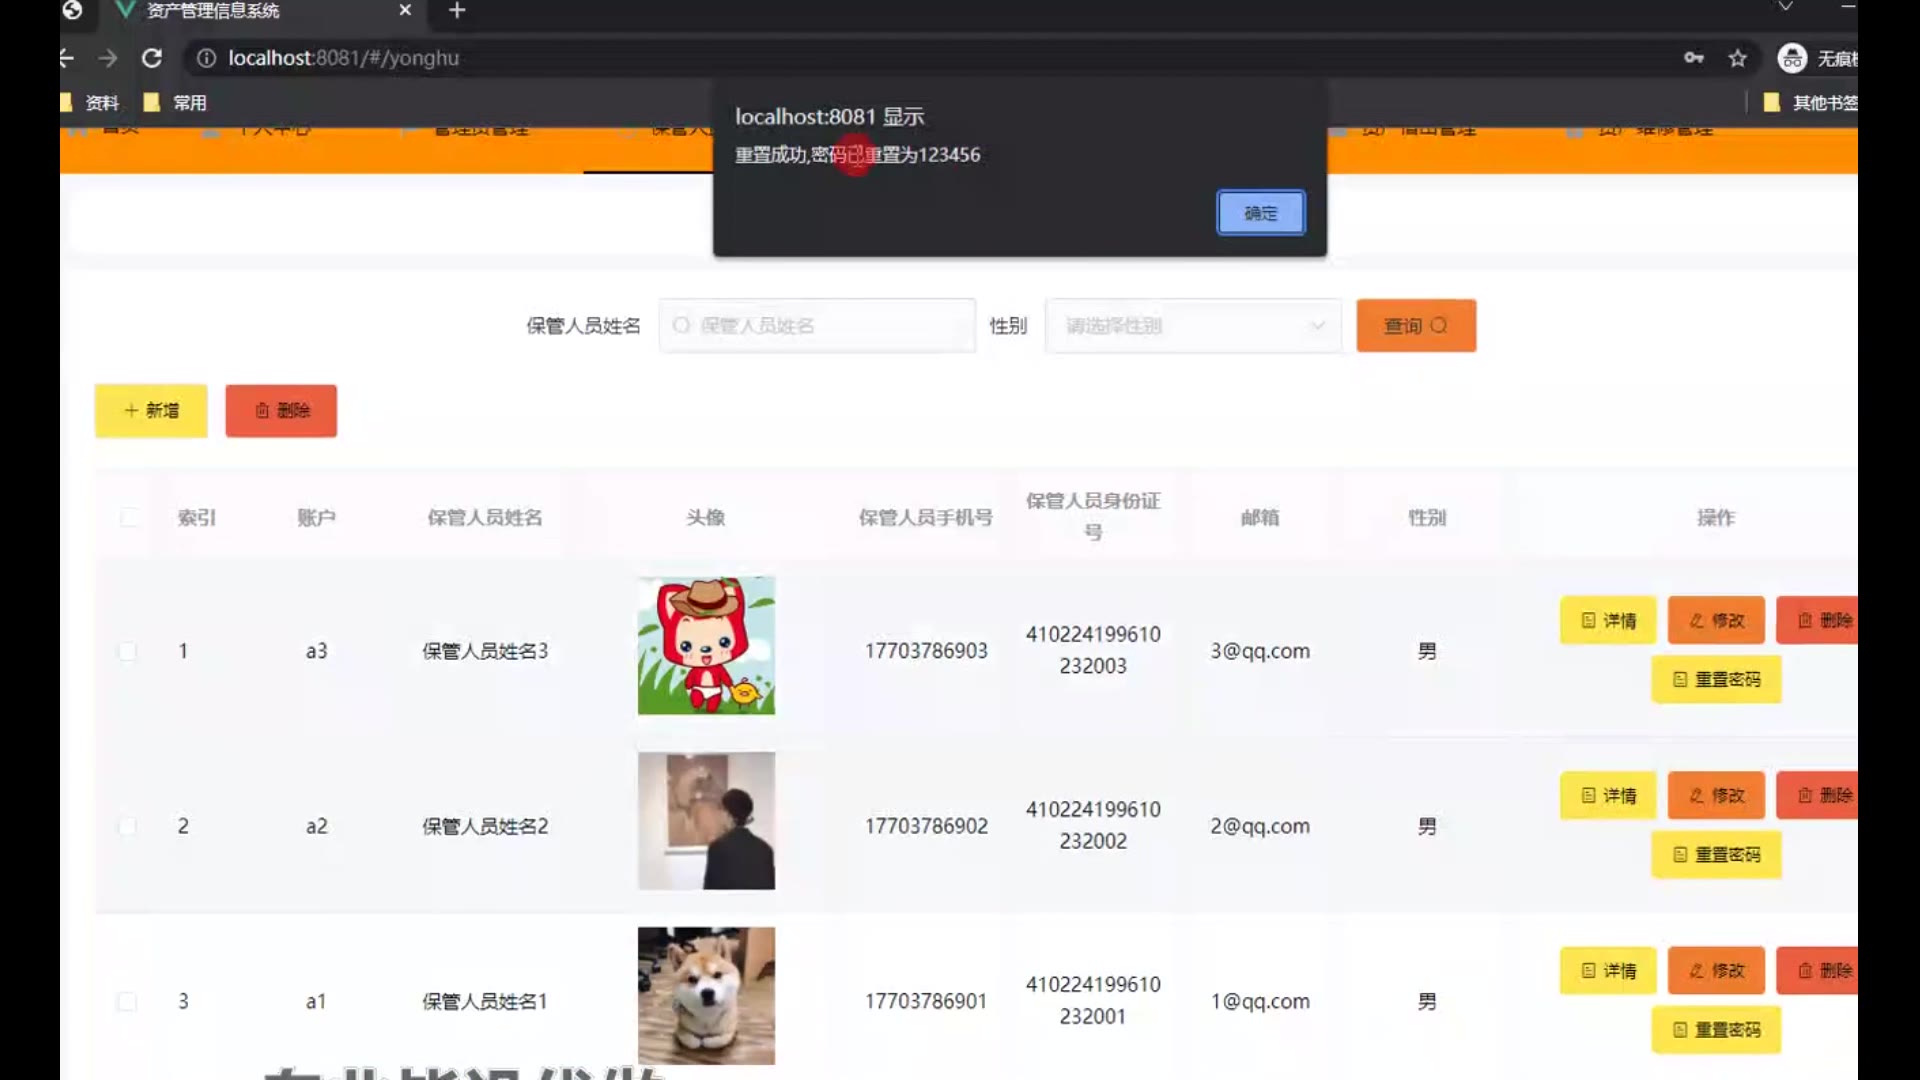This screenshot has height=1080, width=1920.
Task: Open 详情 for 保管人员姓名2
Action: [1608, 795]
